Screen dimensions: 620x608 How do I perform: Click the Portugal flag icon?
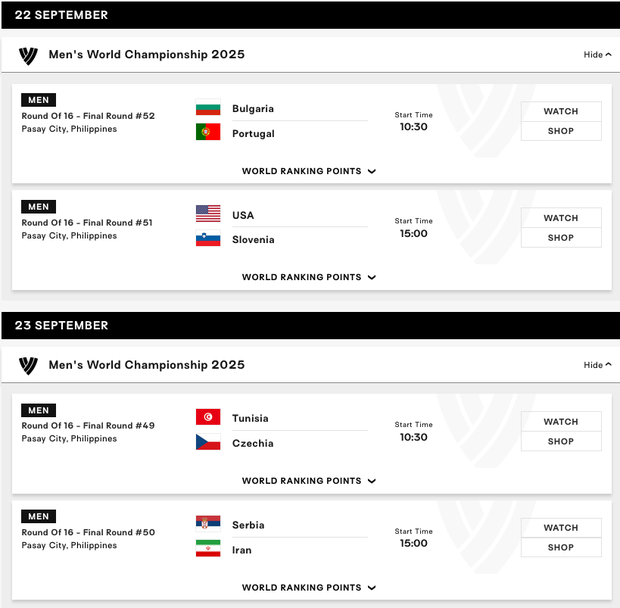point(208,133)
